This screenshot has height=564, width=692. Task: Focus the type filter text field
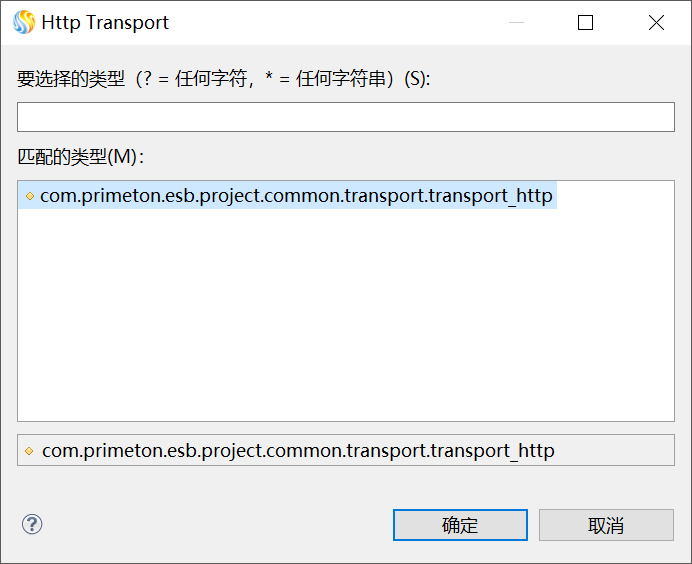[346, 117]
